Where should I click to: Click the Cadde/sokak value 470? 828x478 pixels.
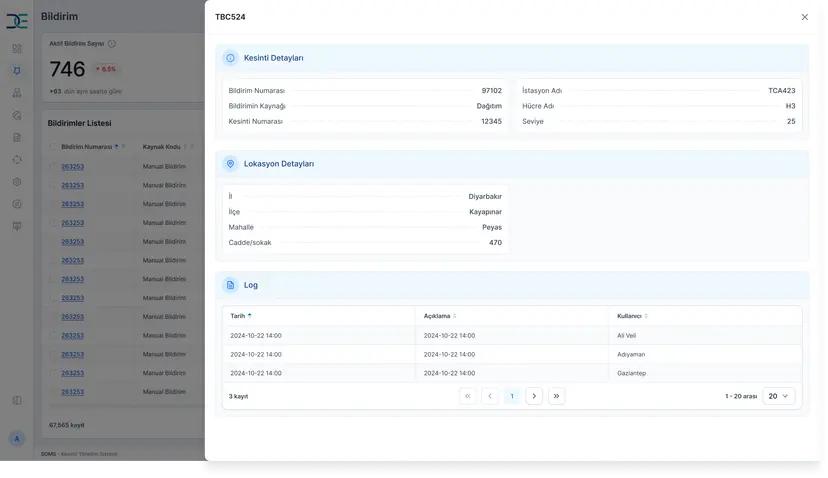tap(495, 242)
